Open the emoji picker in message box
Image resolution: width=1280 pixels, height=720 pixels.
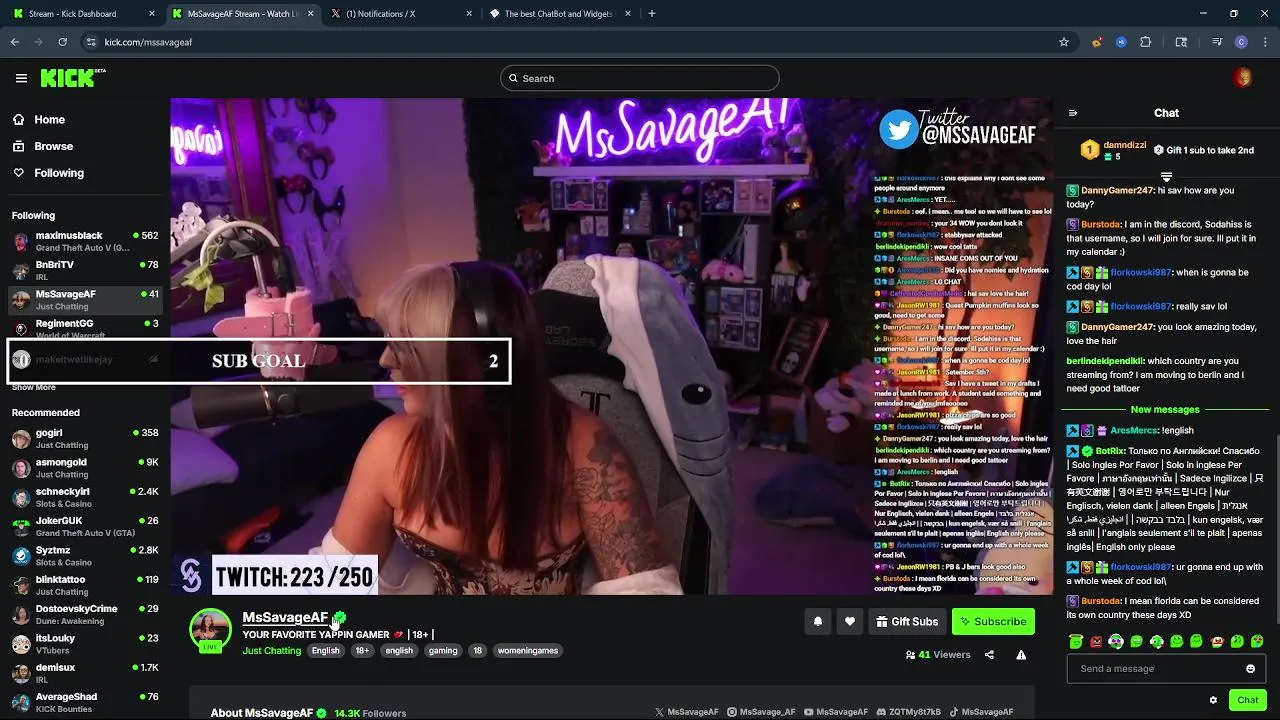pos(1250,669)
